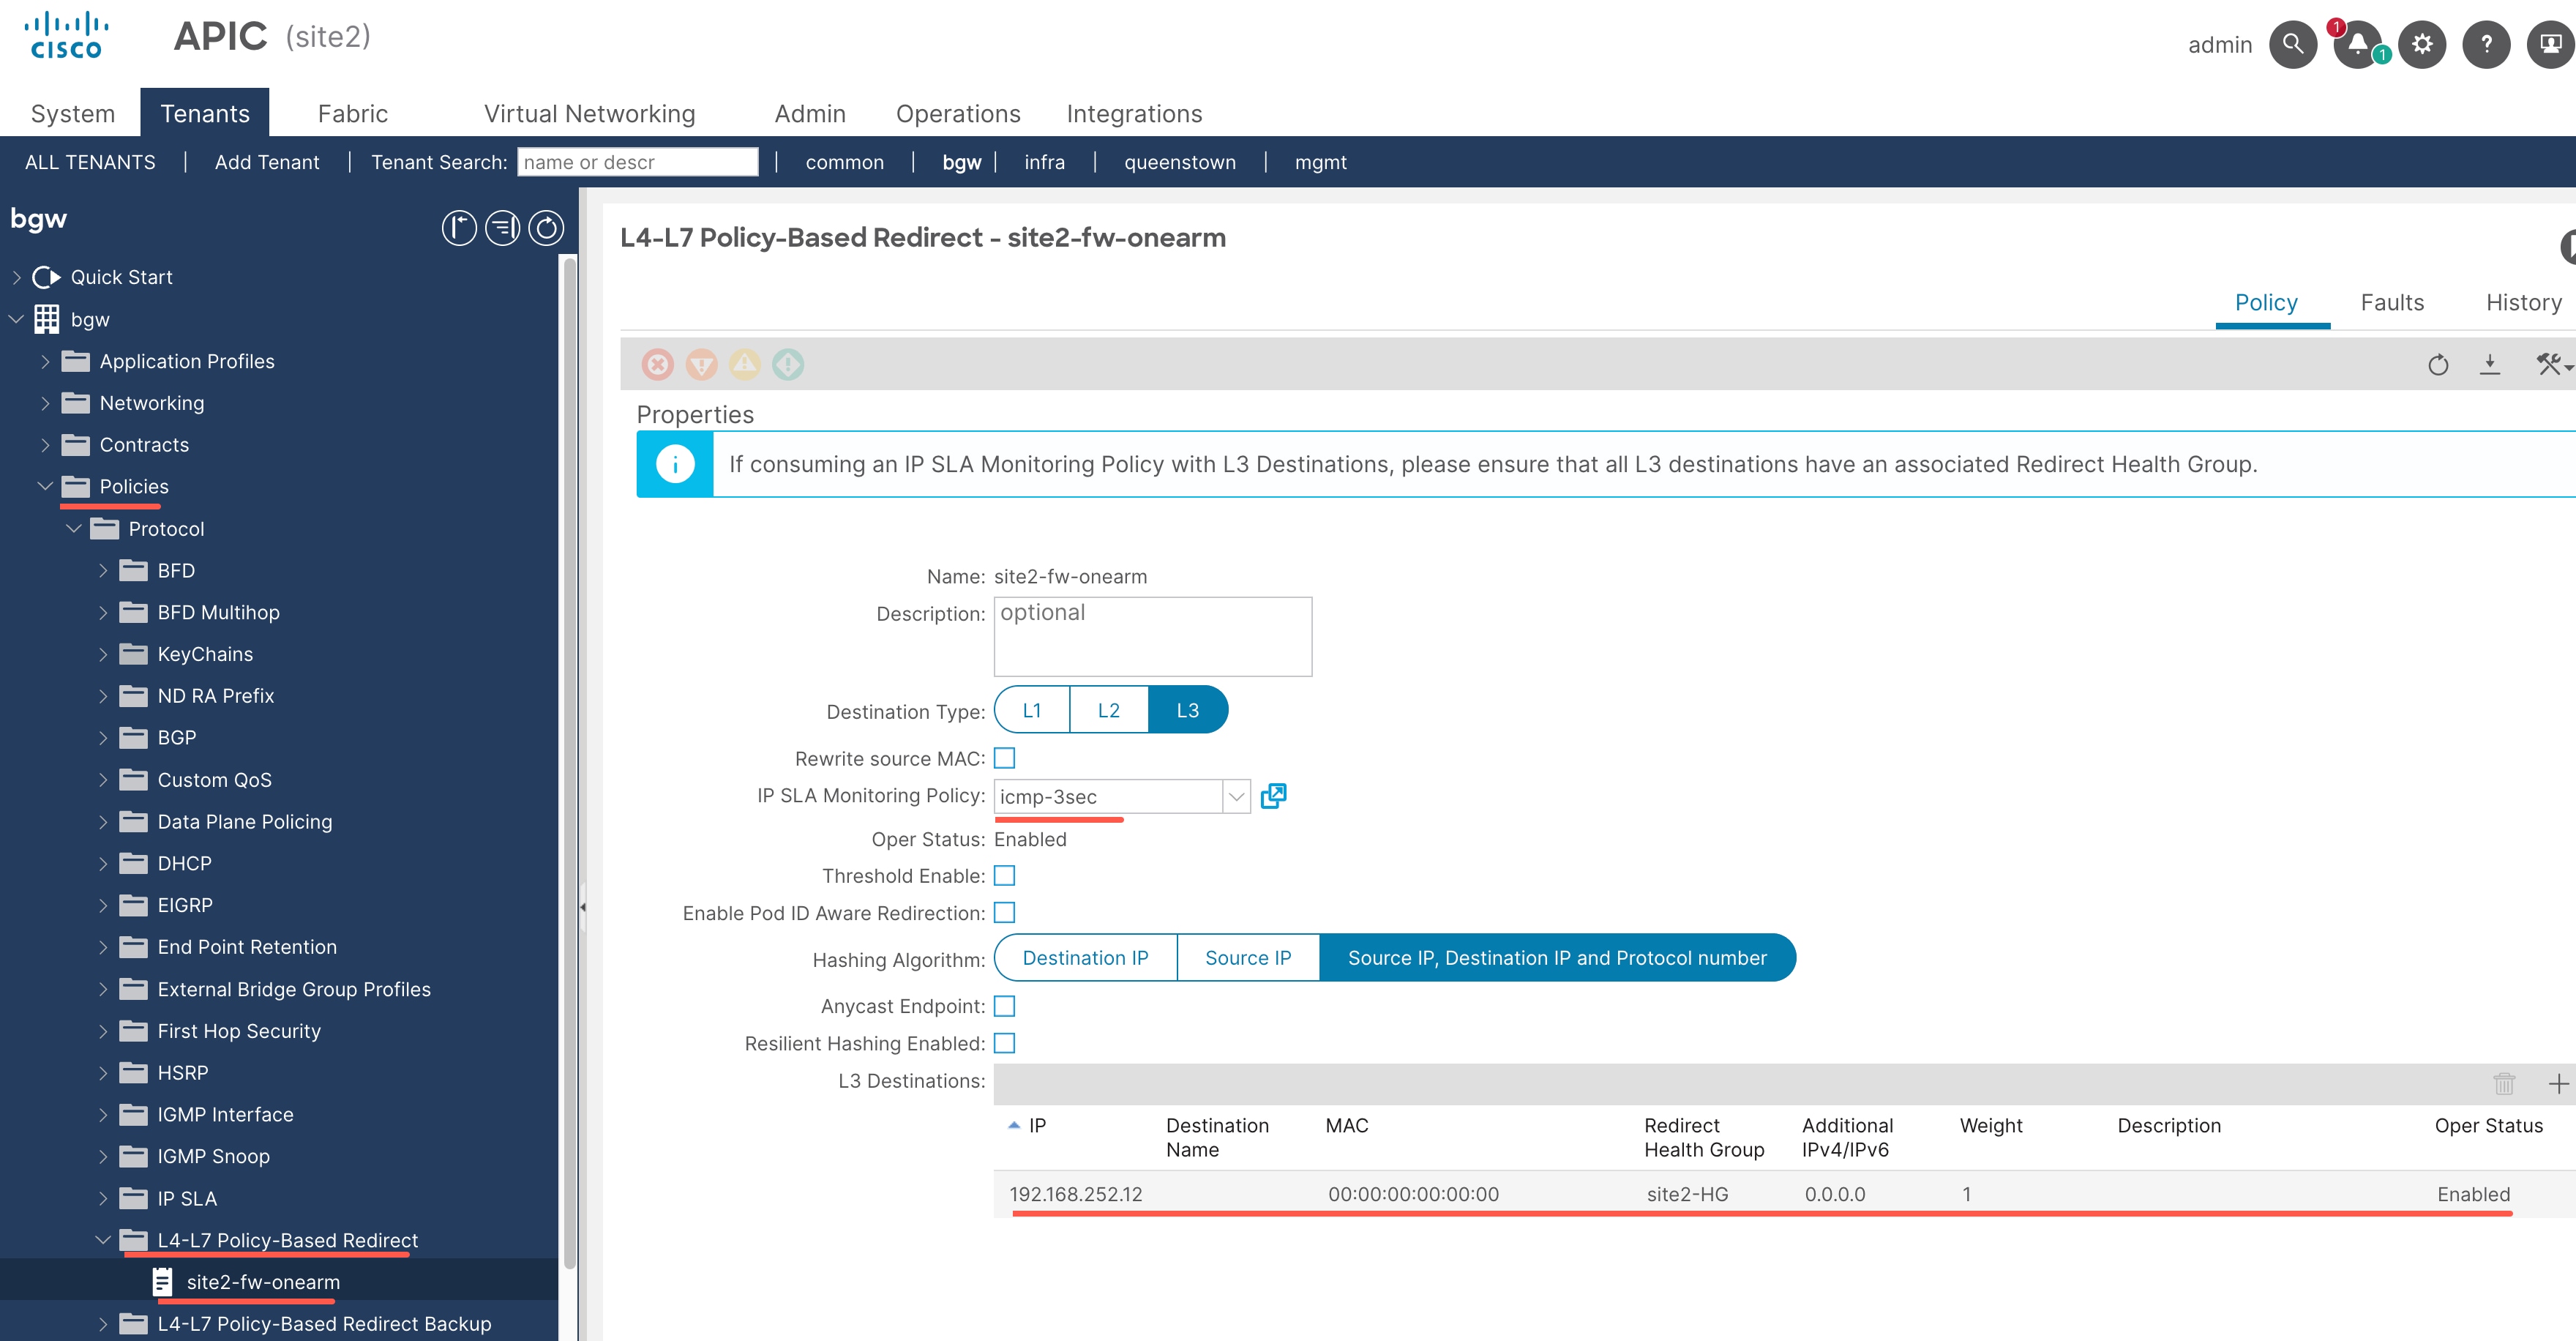2576x1341 pixels.
Task: Click the major faults orange icon
Action: [702, 365]
